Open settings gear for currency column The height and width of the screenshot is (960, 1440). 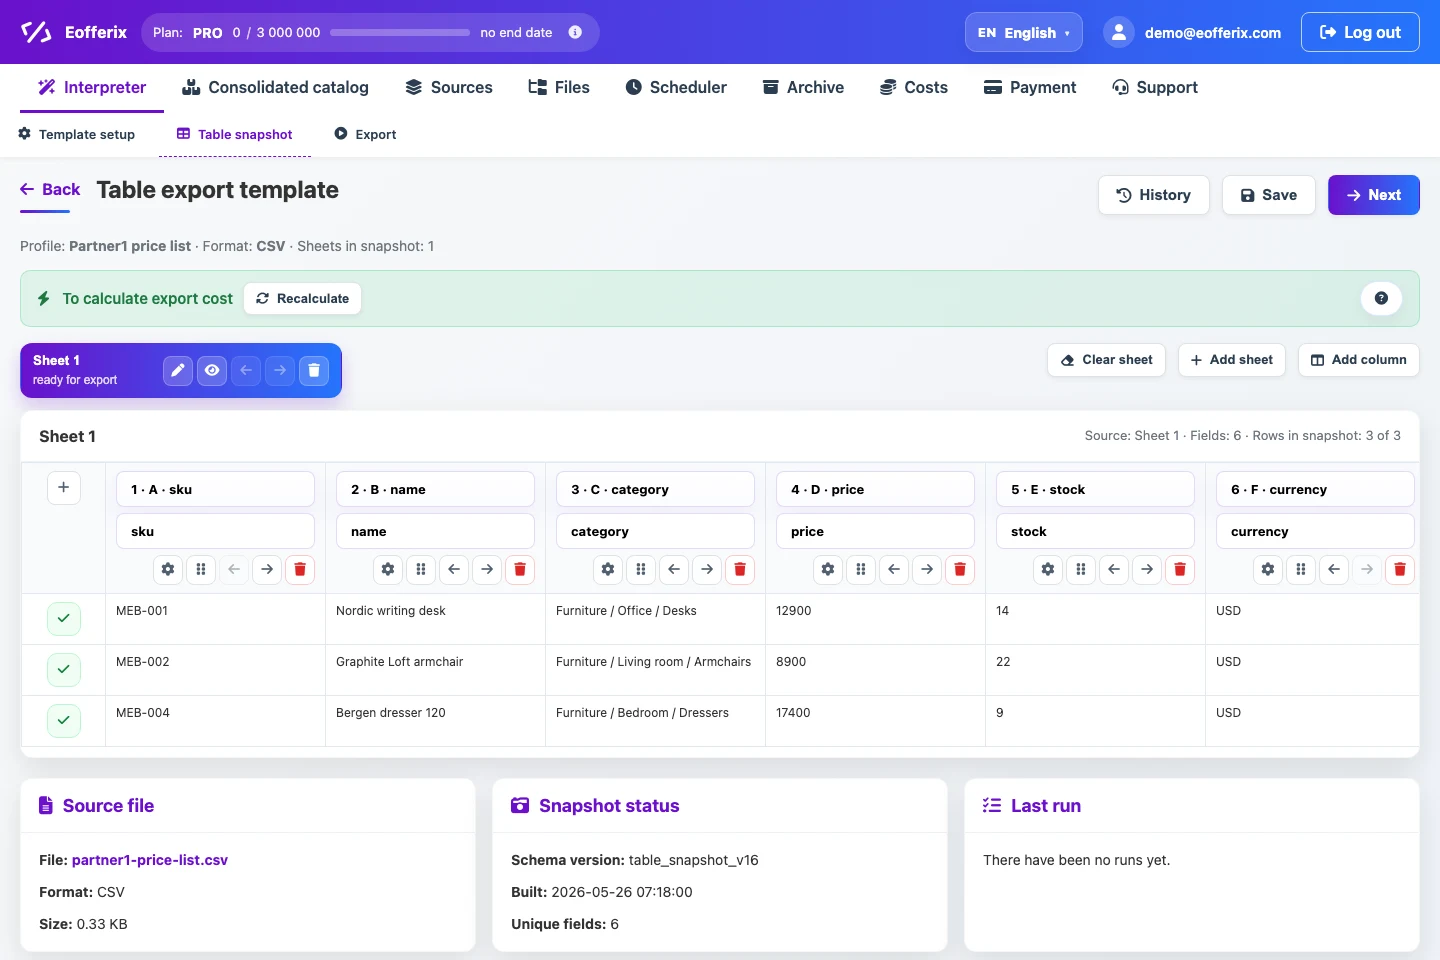pos(1268,569)
